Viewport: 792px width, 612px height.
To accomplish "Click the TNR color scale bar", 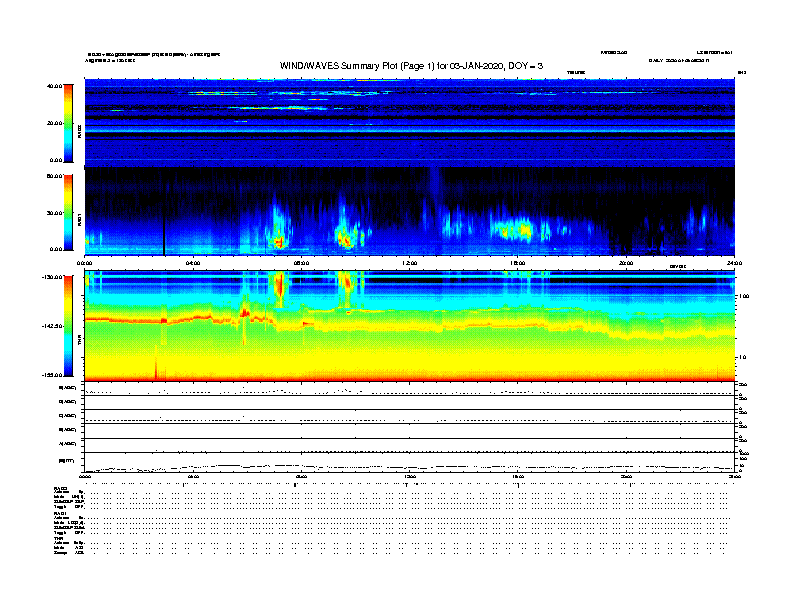I will [x=68, y=326].
